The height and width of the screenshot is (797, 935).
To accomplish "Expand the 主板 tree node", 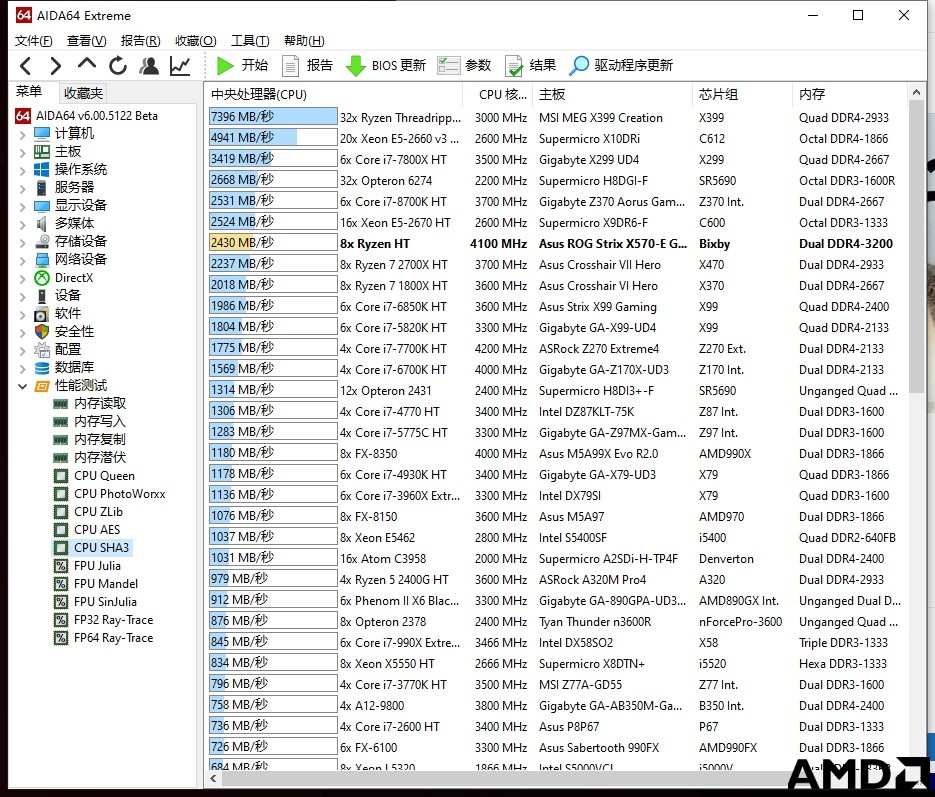I will (x=23, y=153).
